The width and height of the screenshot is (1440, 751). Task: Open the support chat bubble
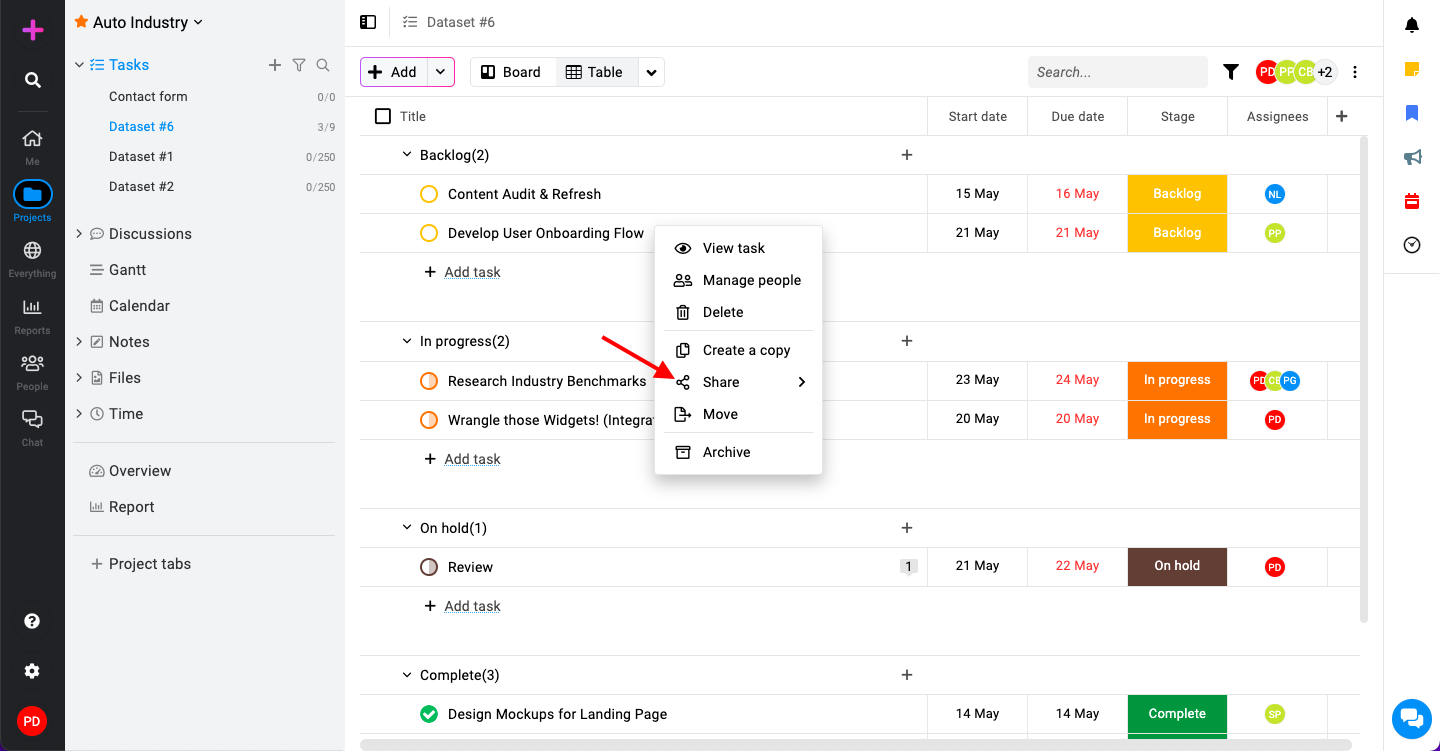[x=1412, y=718]
